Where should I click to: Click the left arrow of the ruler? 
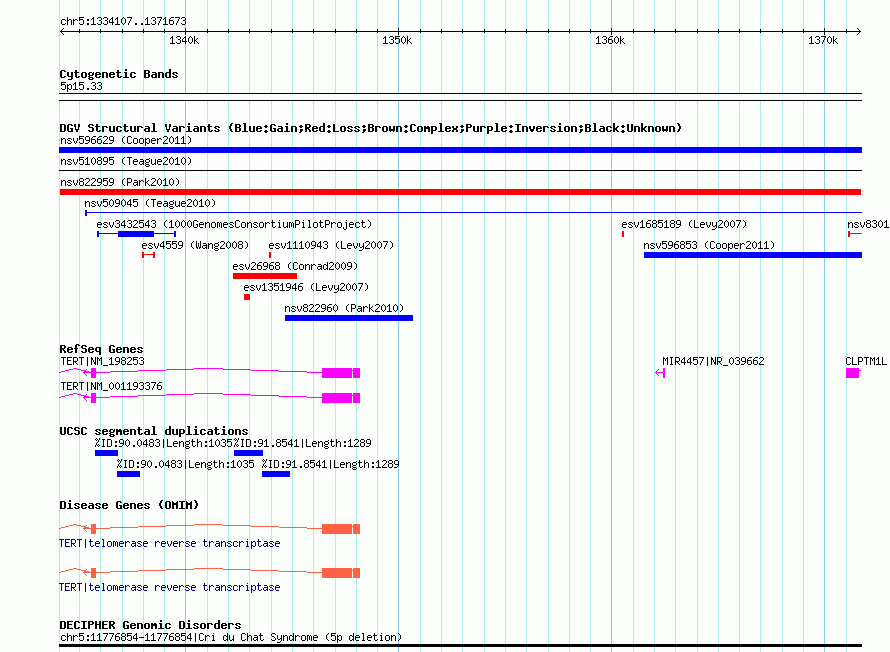pyautogui.click(x=62, y=31)
